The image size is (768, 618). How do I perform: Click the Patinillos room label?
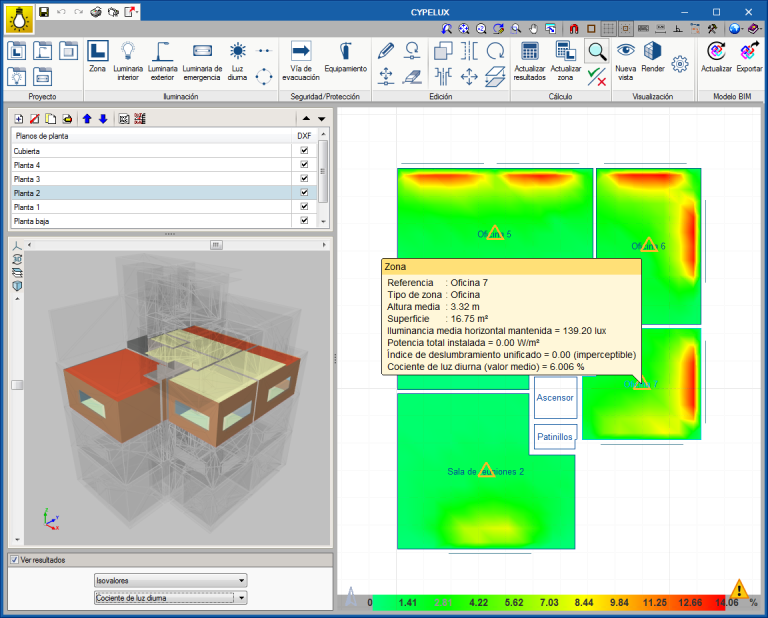click(555, 437)
